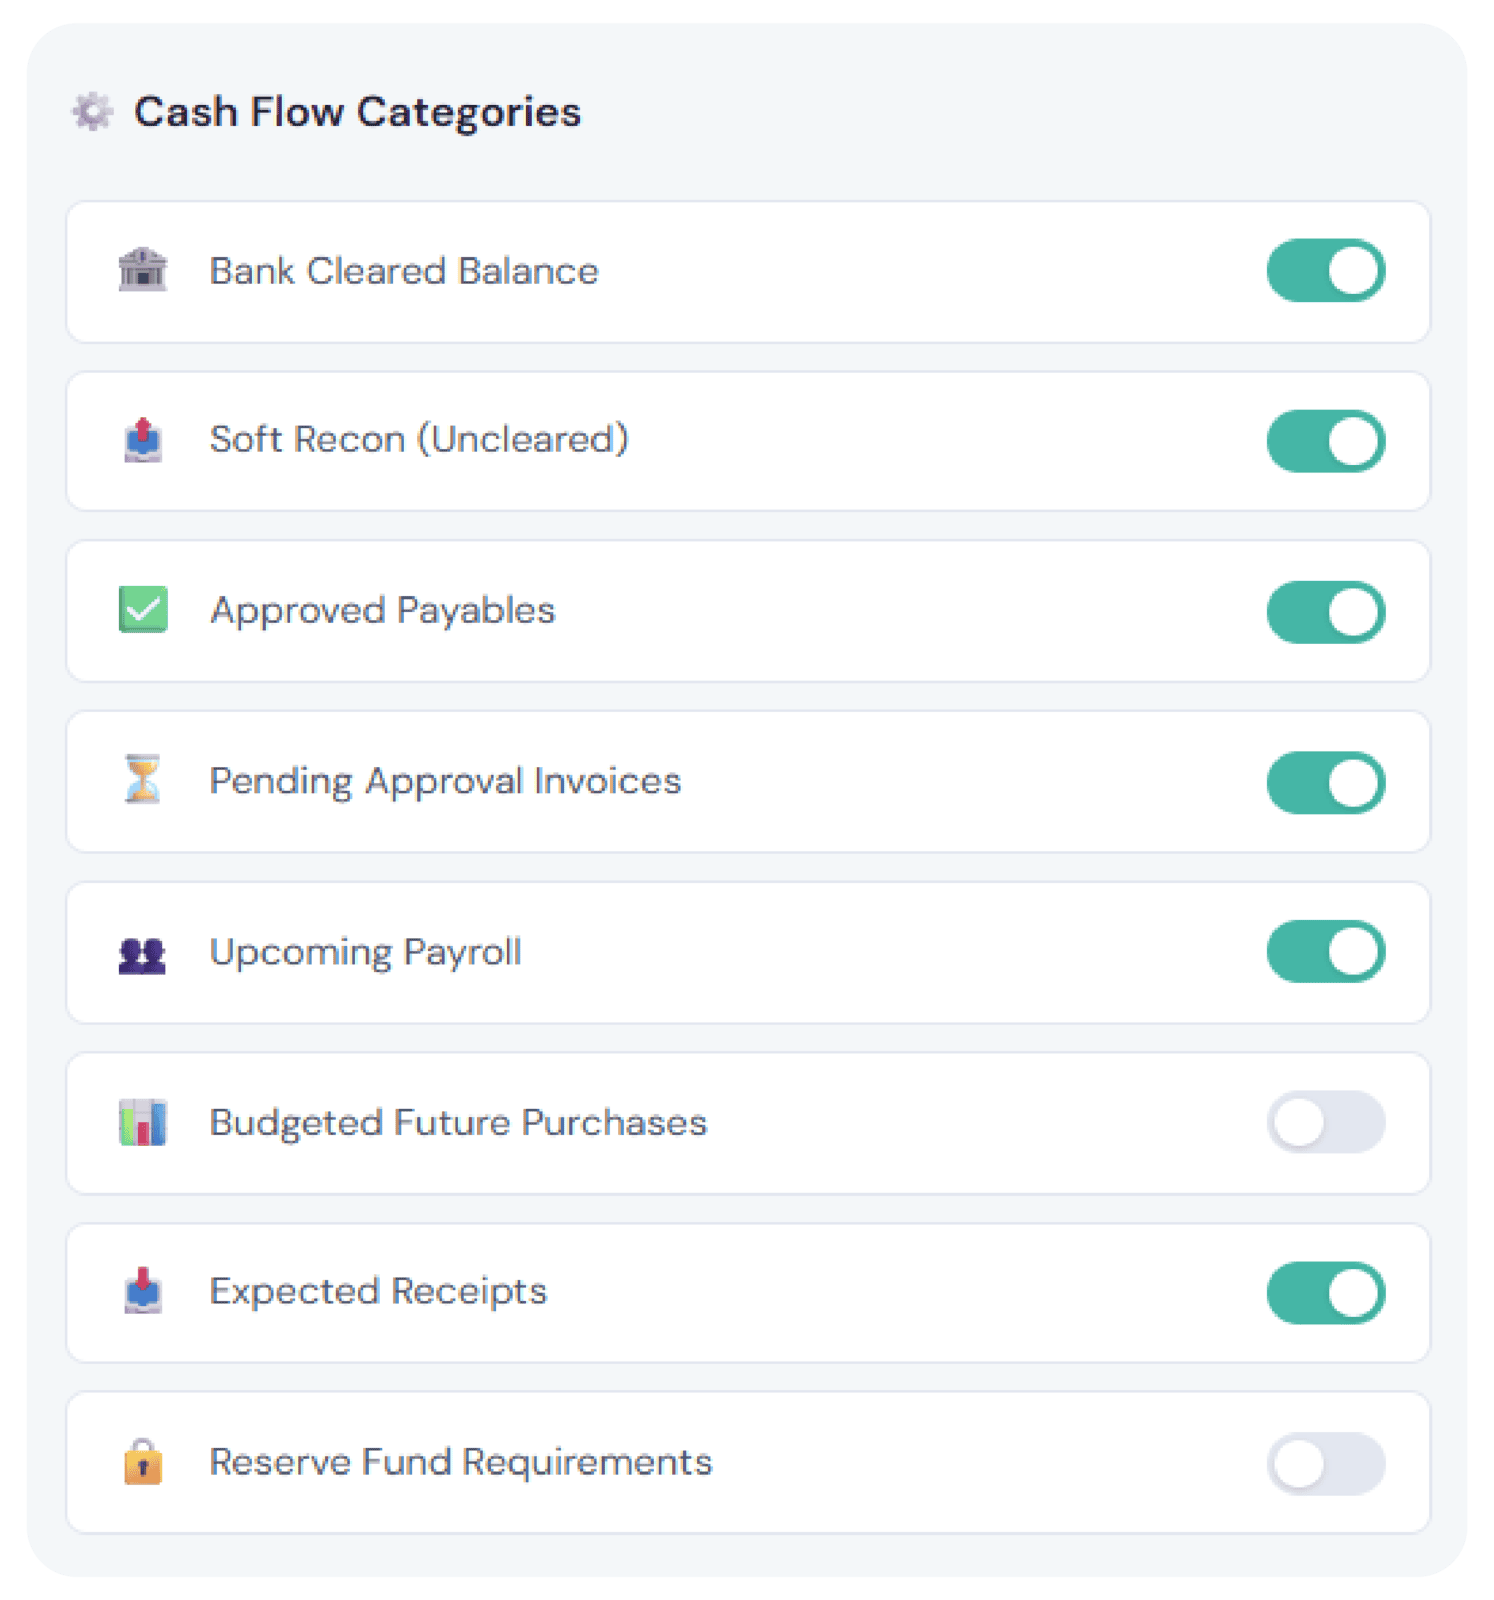Viewport: 1494px width, 1600px height.
Task: Disable the Bank Cleared Balance toggle
Action: pyautogui.click(x=1325, y=270)
